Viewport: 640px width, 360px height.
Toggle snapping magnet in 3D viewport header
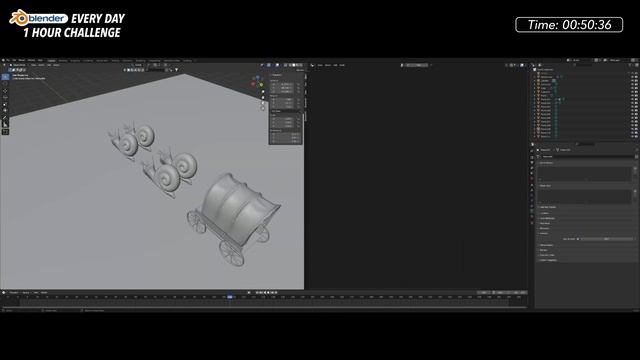(x=155, y=65)
